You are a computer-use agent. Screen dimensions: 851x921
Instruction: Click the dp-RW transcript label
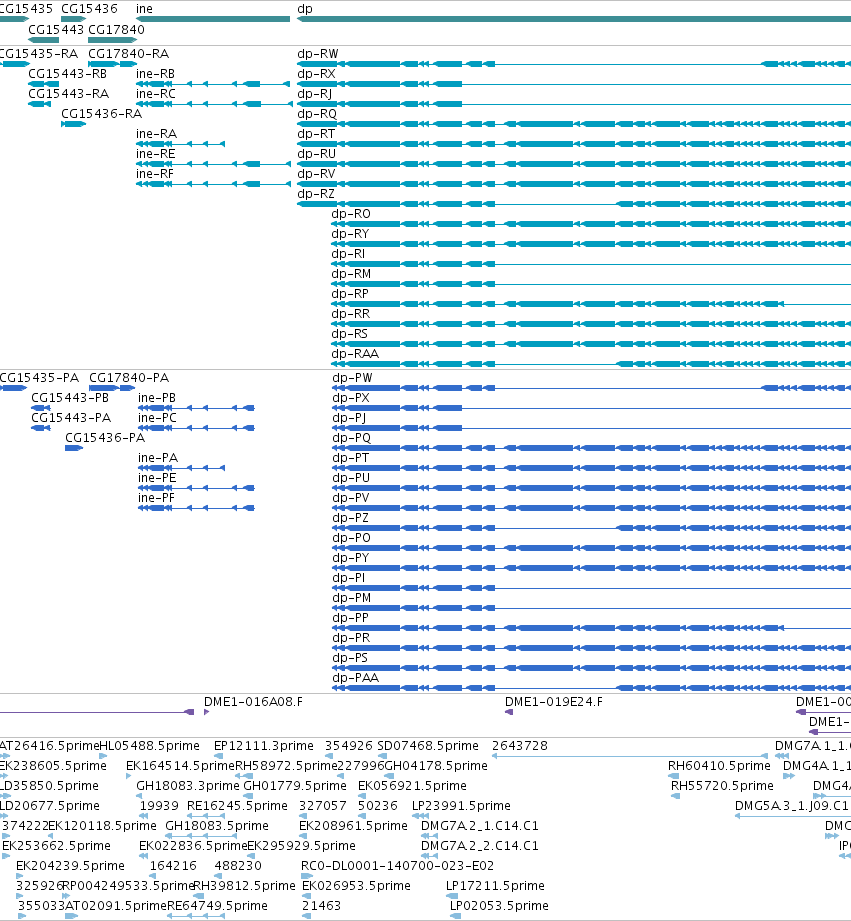click(318, 53)
